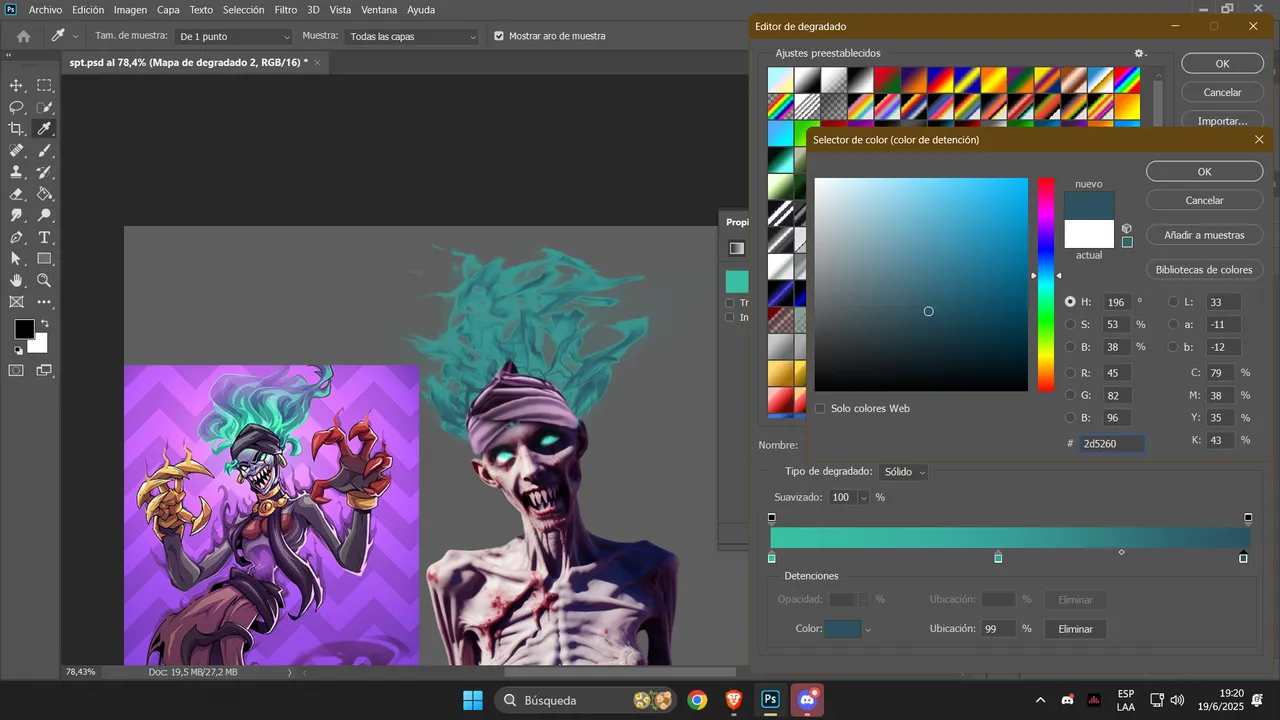Select the Lab b channel radio button
The image size is (1280, 720).
pos(1174,347)
